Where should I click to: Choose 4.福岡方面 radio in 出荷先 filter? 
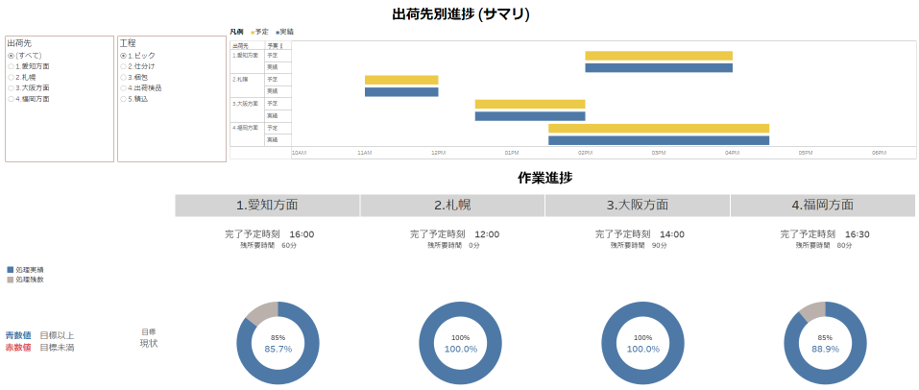tap(11, 99)
